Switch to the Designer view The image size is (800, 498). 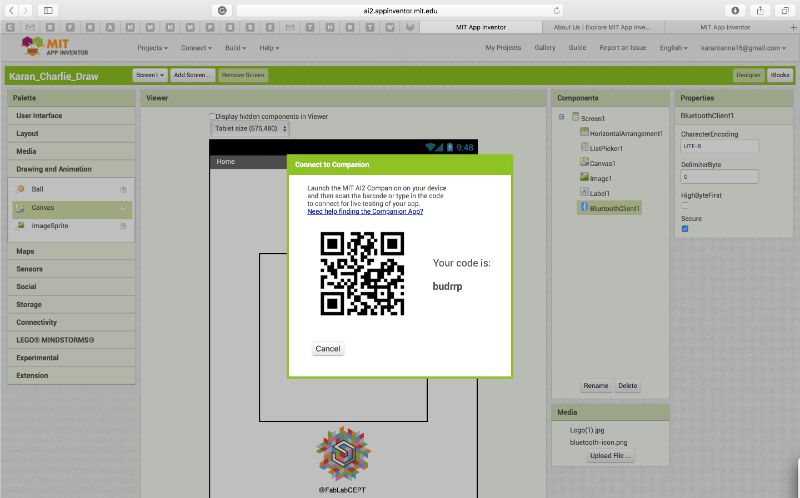point(748,75)
